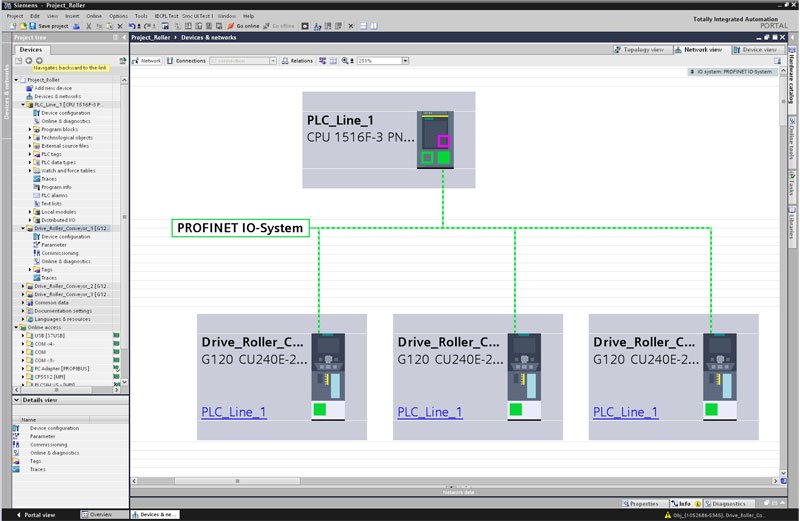This screenshot has width=800, height=521.
Task: Open the Options menu
Action: [x=118, y=16]
